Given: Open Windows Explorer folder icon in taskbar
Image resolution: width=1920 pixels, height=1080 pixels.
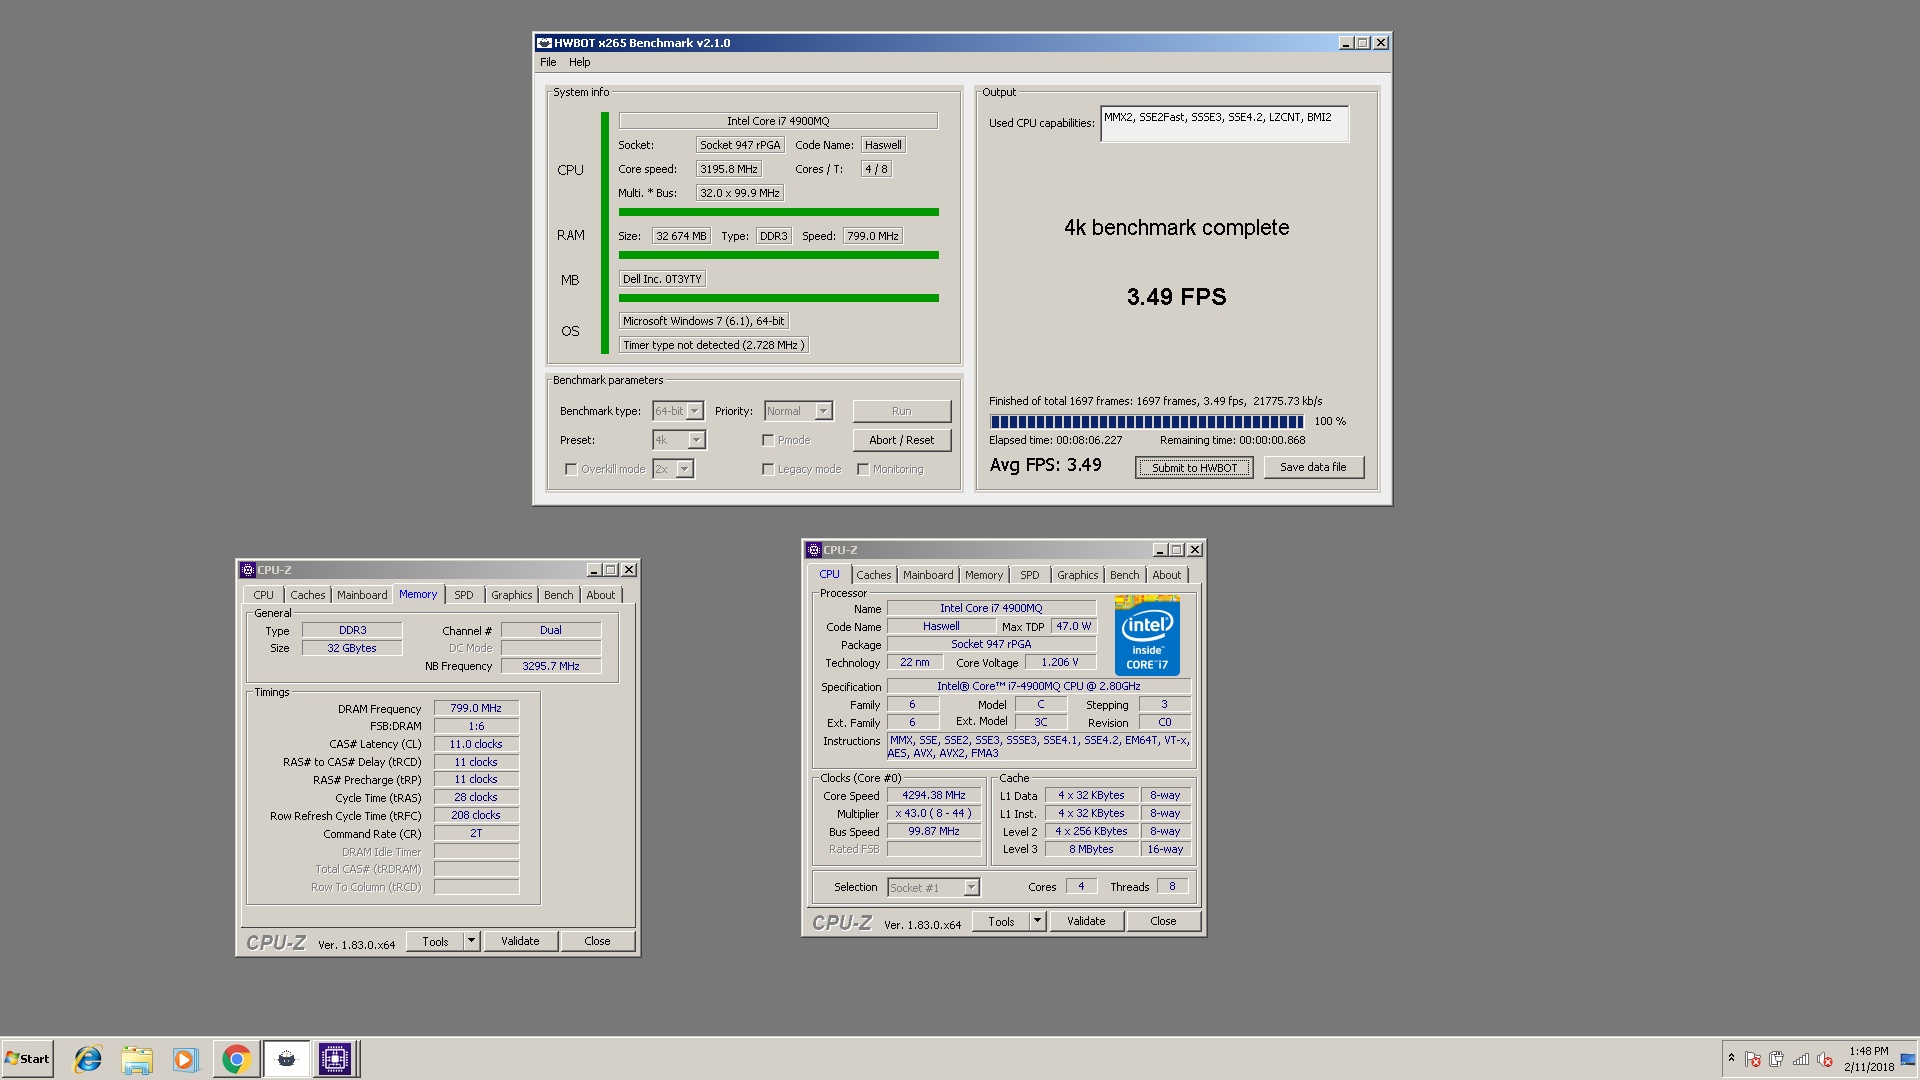Looking at the screenshot, I should point(137,1059).
